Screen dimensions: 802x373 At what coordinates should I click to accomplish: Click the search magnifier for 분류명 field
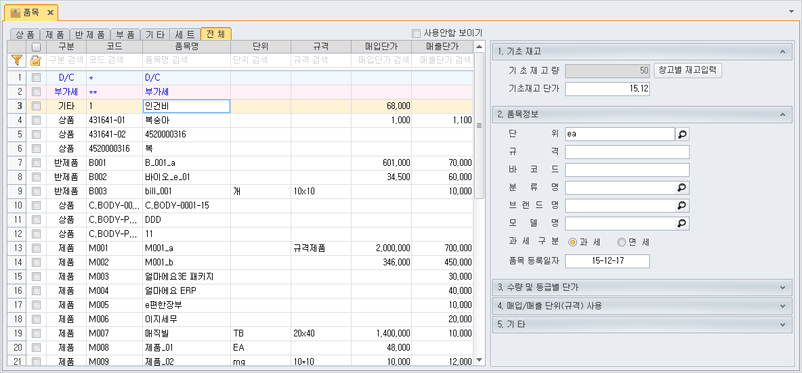[682, 188]
